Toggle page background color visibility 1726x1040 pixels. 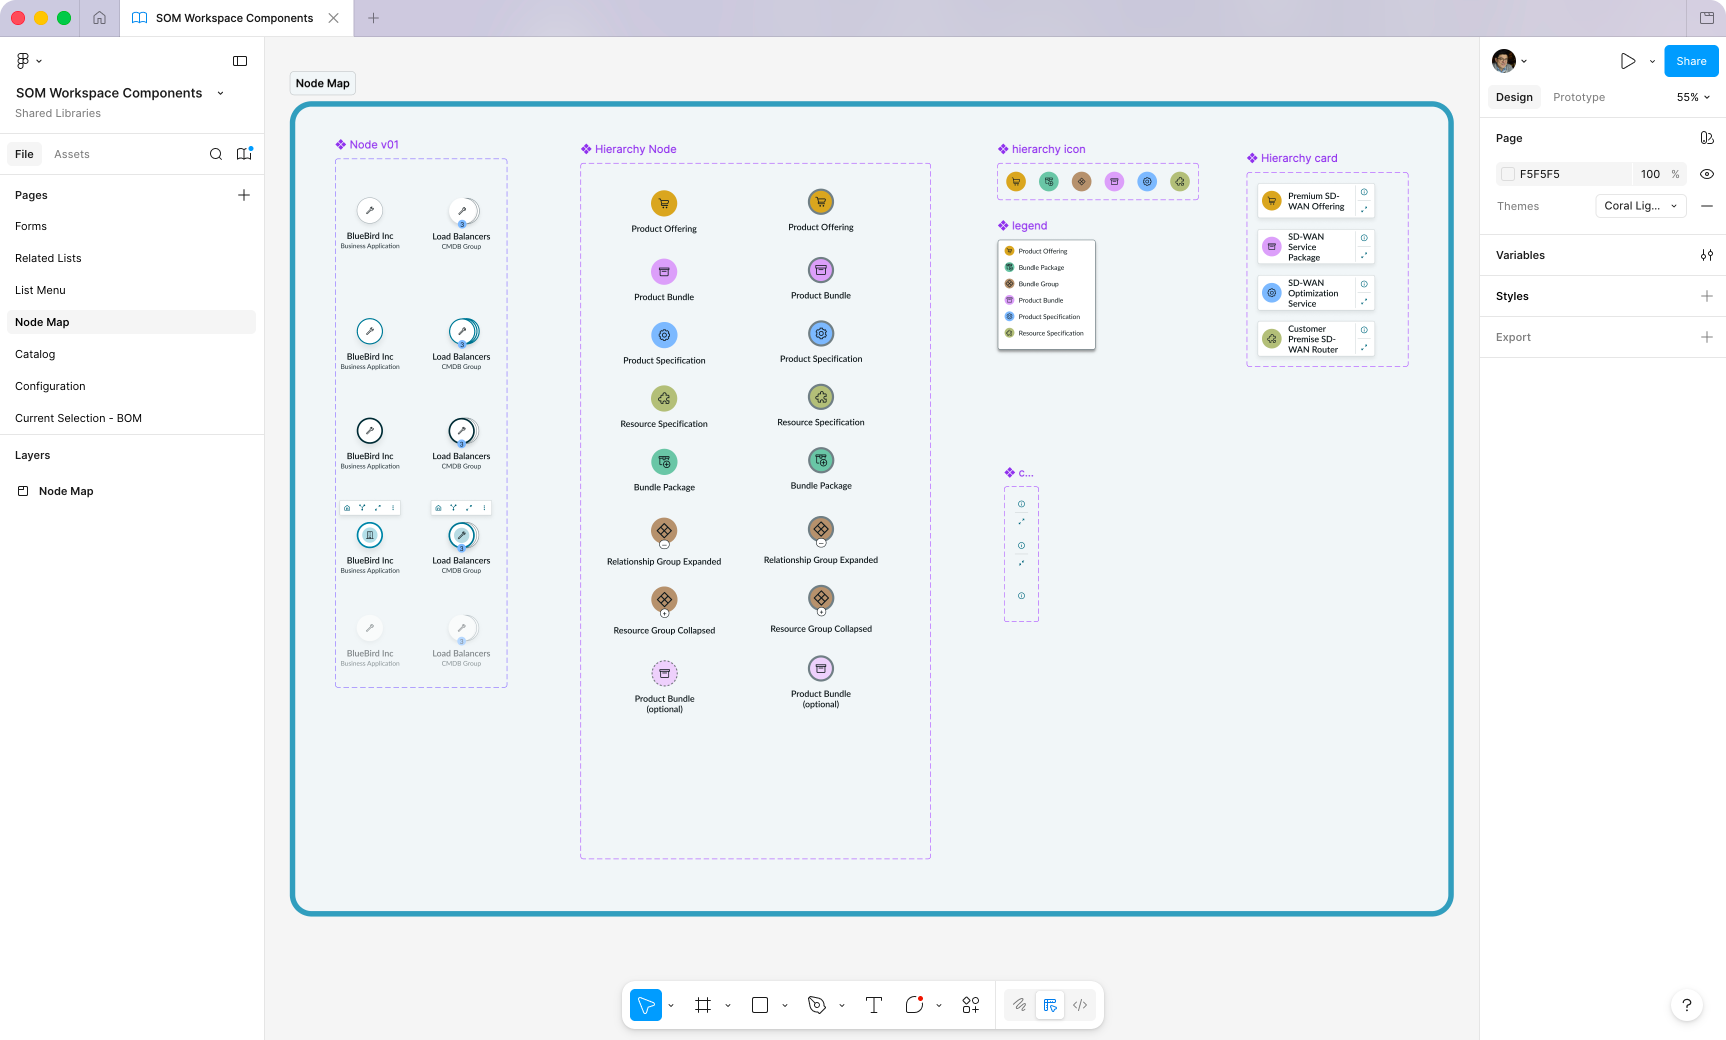tap(1707, 174)
